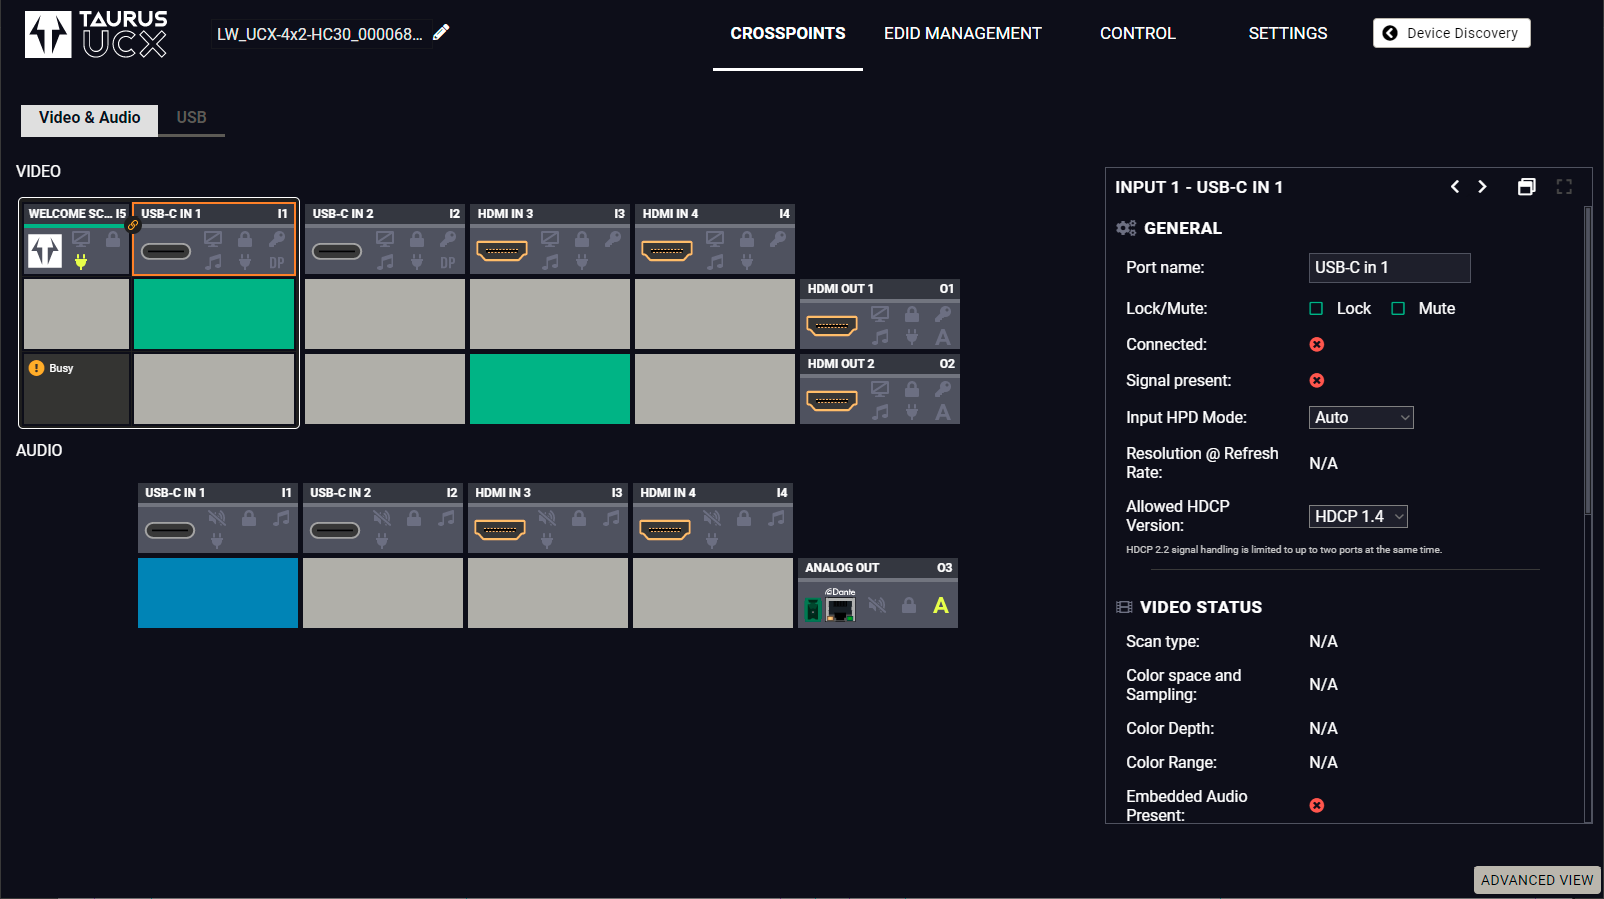1604x899 pixels.
Task: Toggle audio crosspoint USB-C IN 2 to ANALOG OUT
Action: tap(383, 593)
